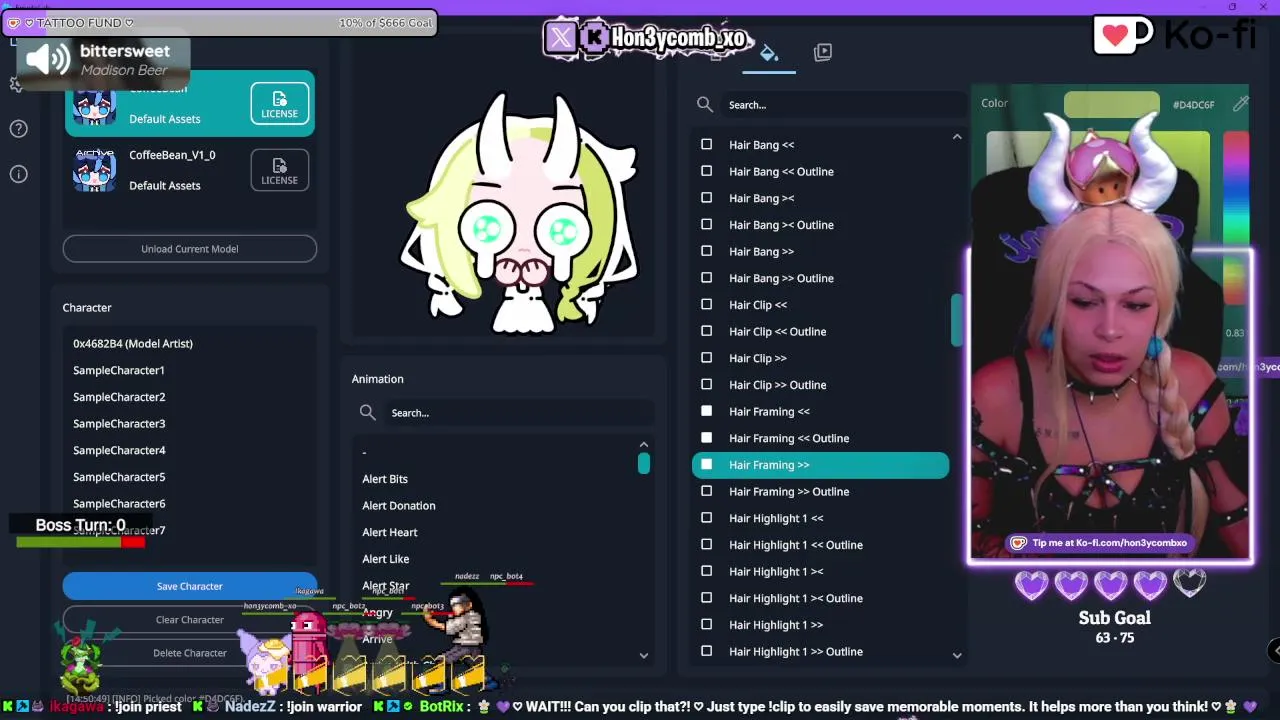Click the animation list scrollbar thumb
This screenshot has width=1280, height=720.
pyautogui.click(x=644, y=463)
